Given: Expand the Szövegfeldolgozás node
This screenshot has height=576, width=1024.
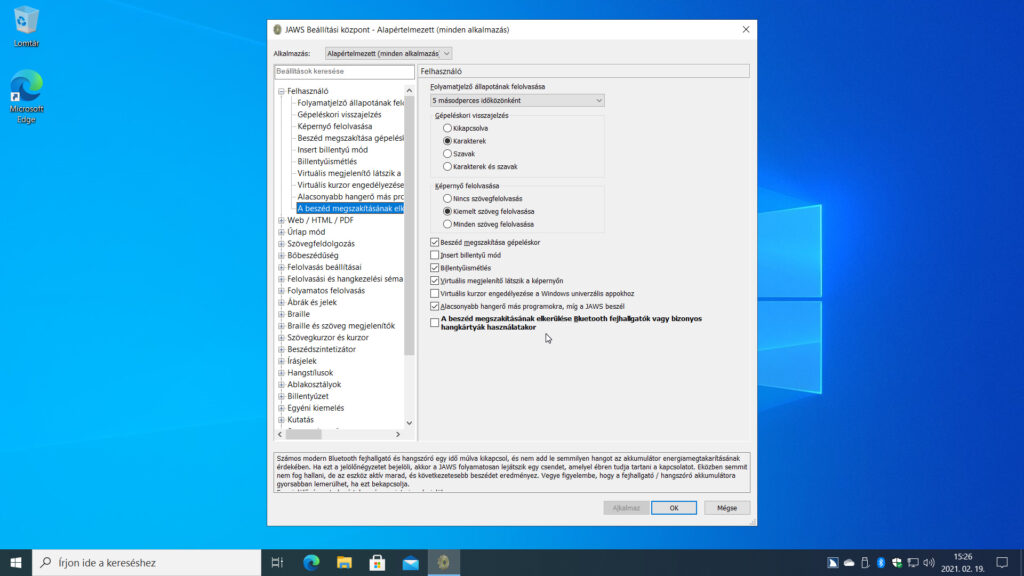Looking at the screenshot, I should (281, 244).
